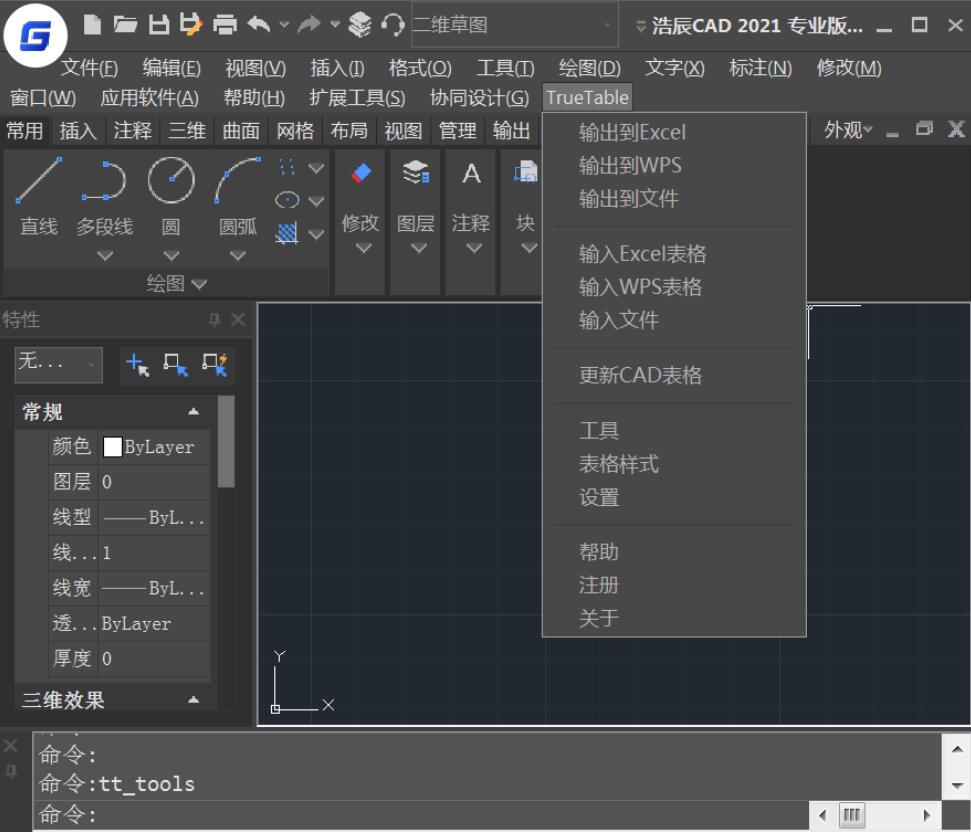
Task: Click the 图层 value 0 field
Action: point(154,482)
